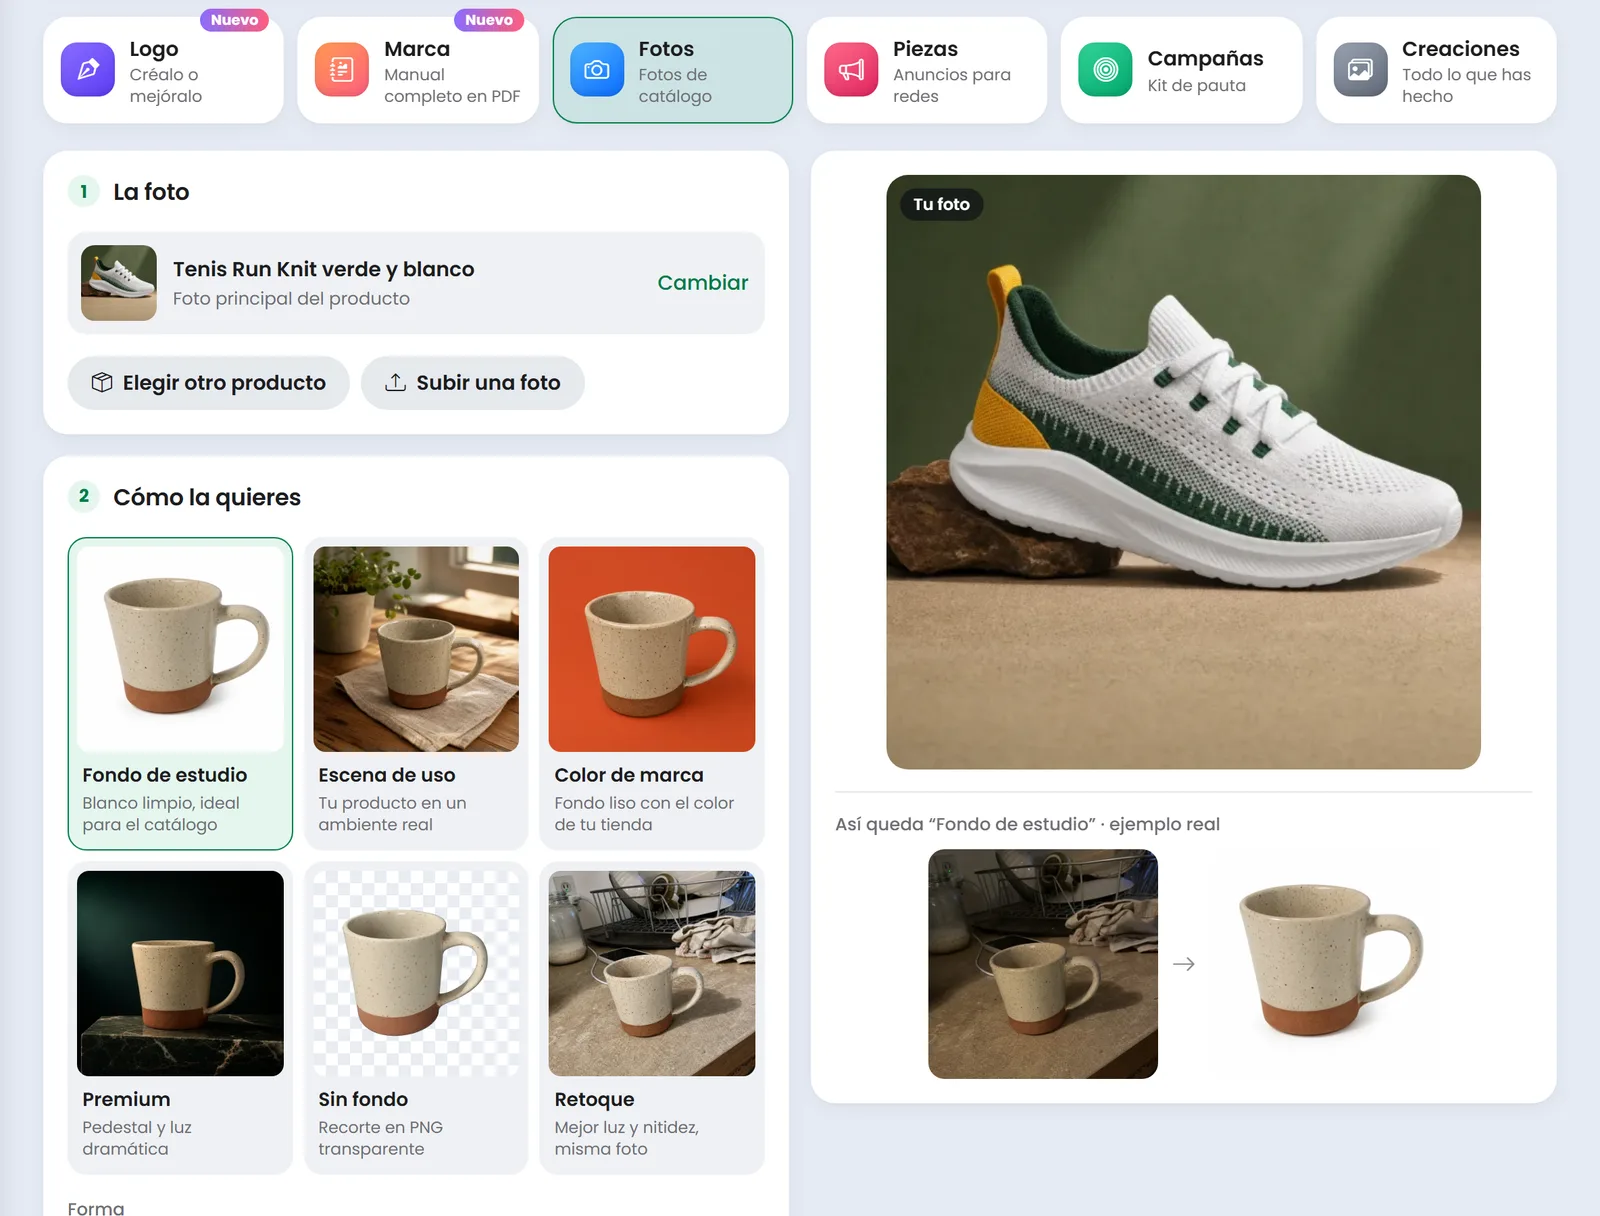Screen dimensions: 1600x1216
Task: Open the Logo tab
Action: 164,70
